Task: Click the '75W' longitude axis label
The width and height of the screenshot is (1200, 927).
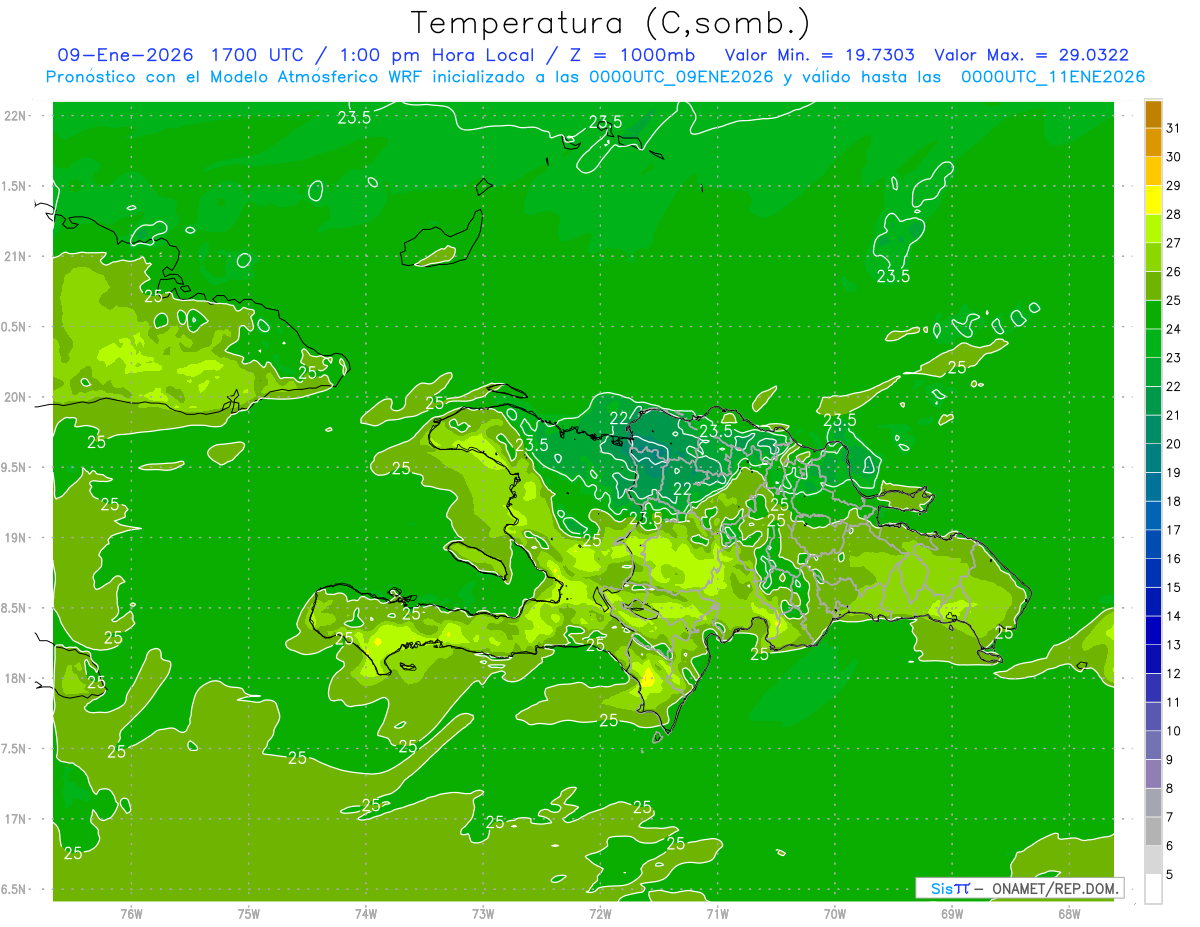Action: click(249, 914)
